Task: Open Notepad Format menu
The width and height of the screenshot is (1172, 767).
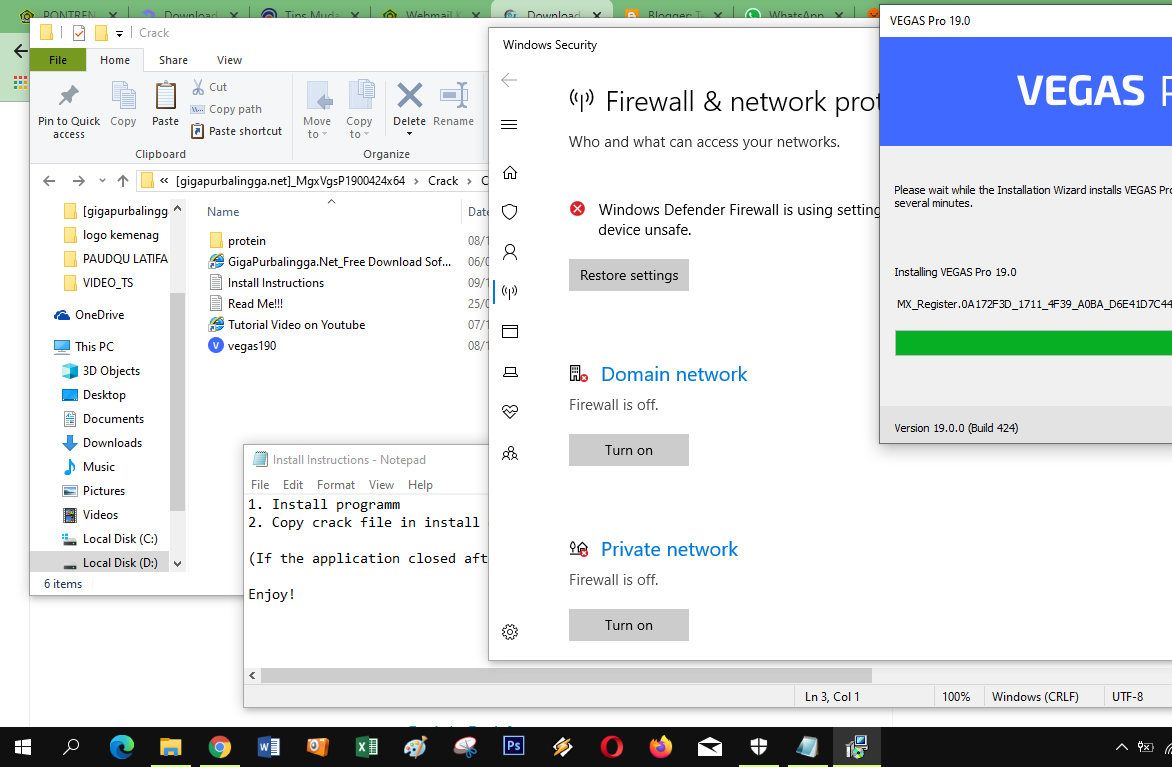Action: point(336,484)
